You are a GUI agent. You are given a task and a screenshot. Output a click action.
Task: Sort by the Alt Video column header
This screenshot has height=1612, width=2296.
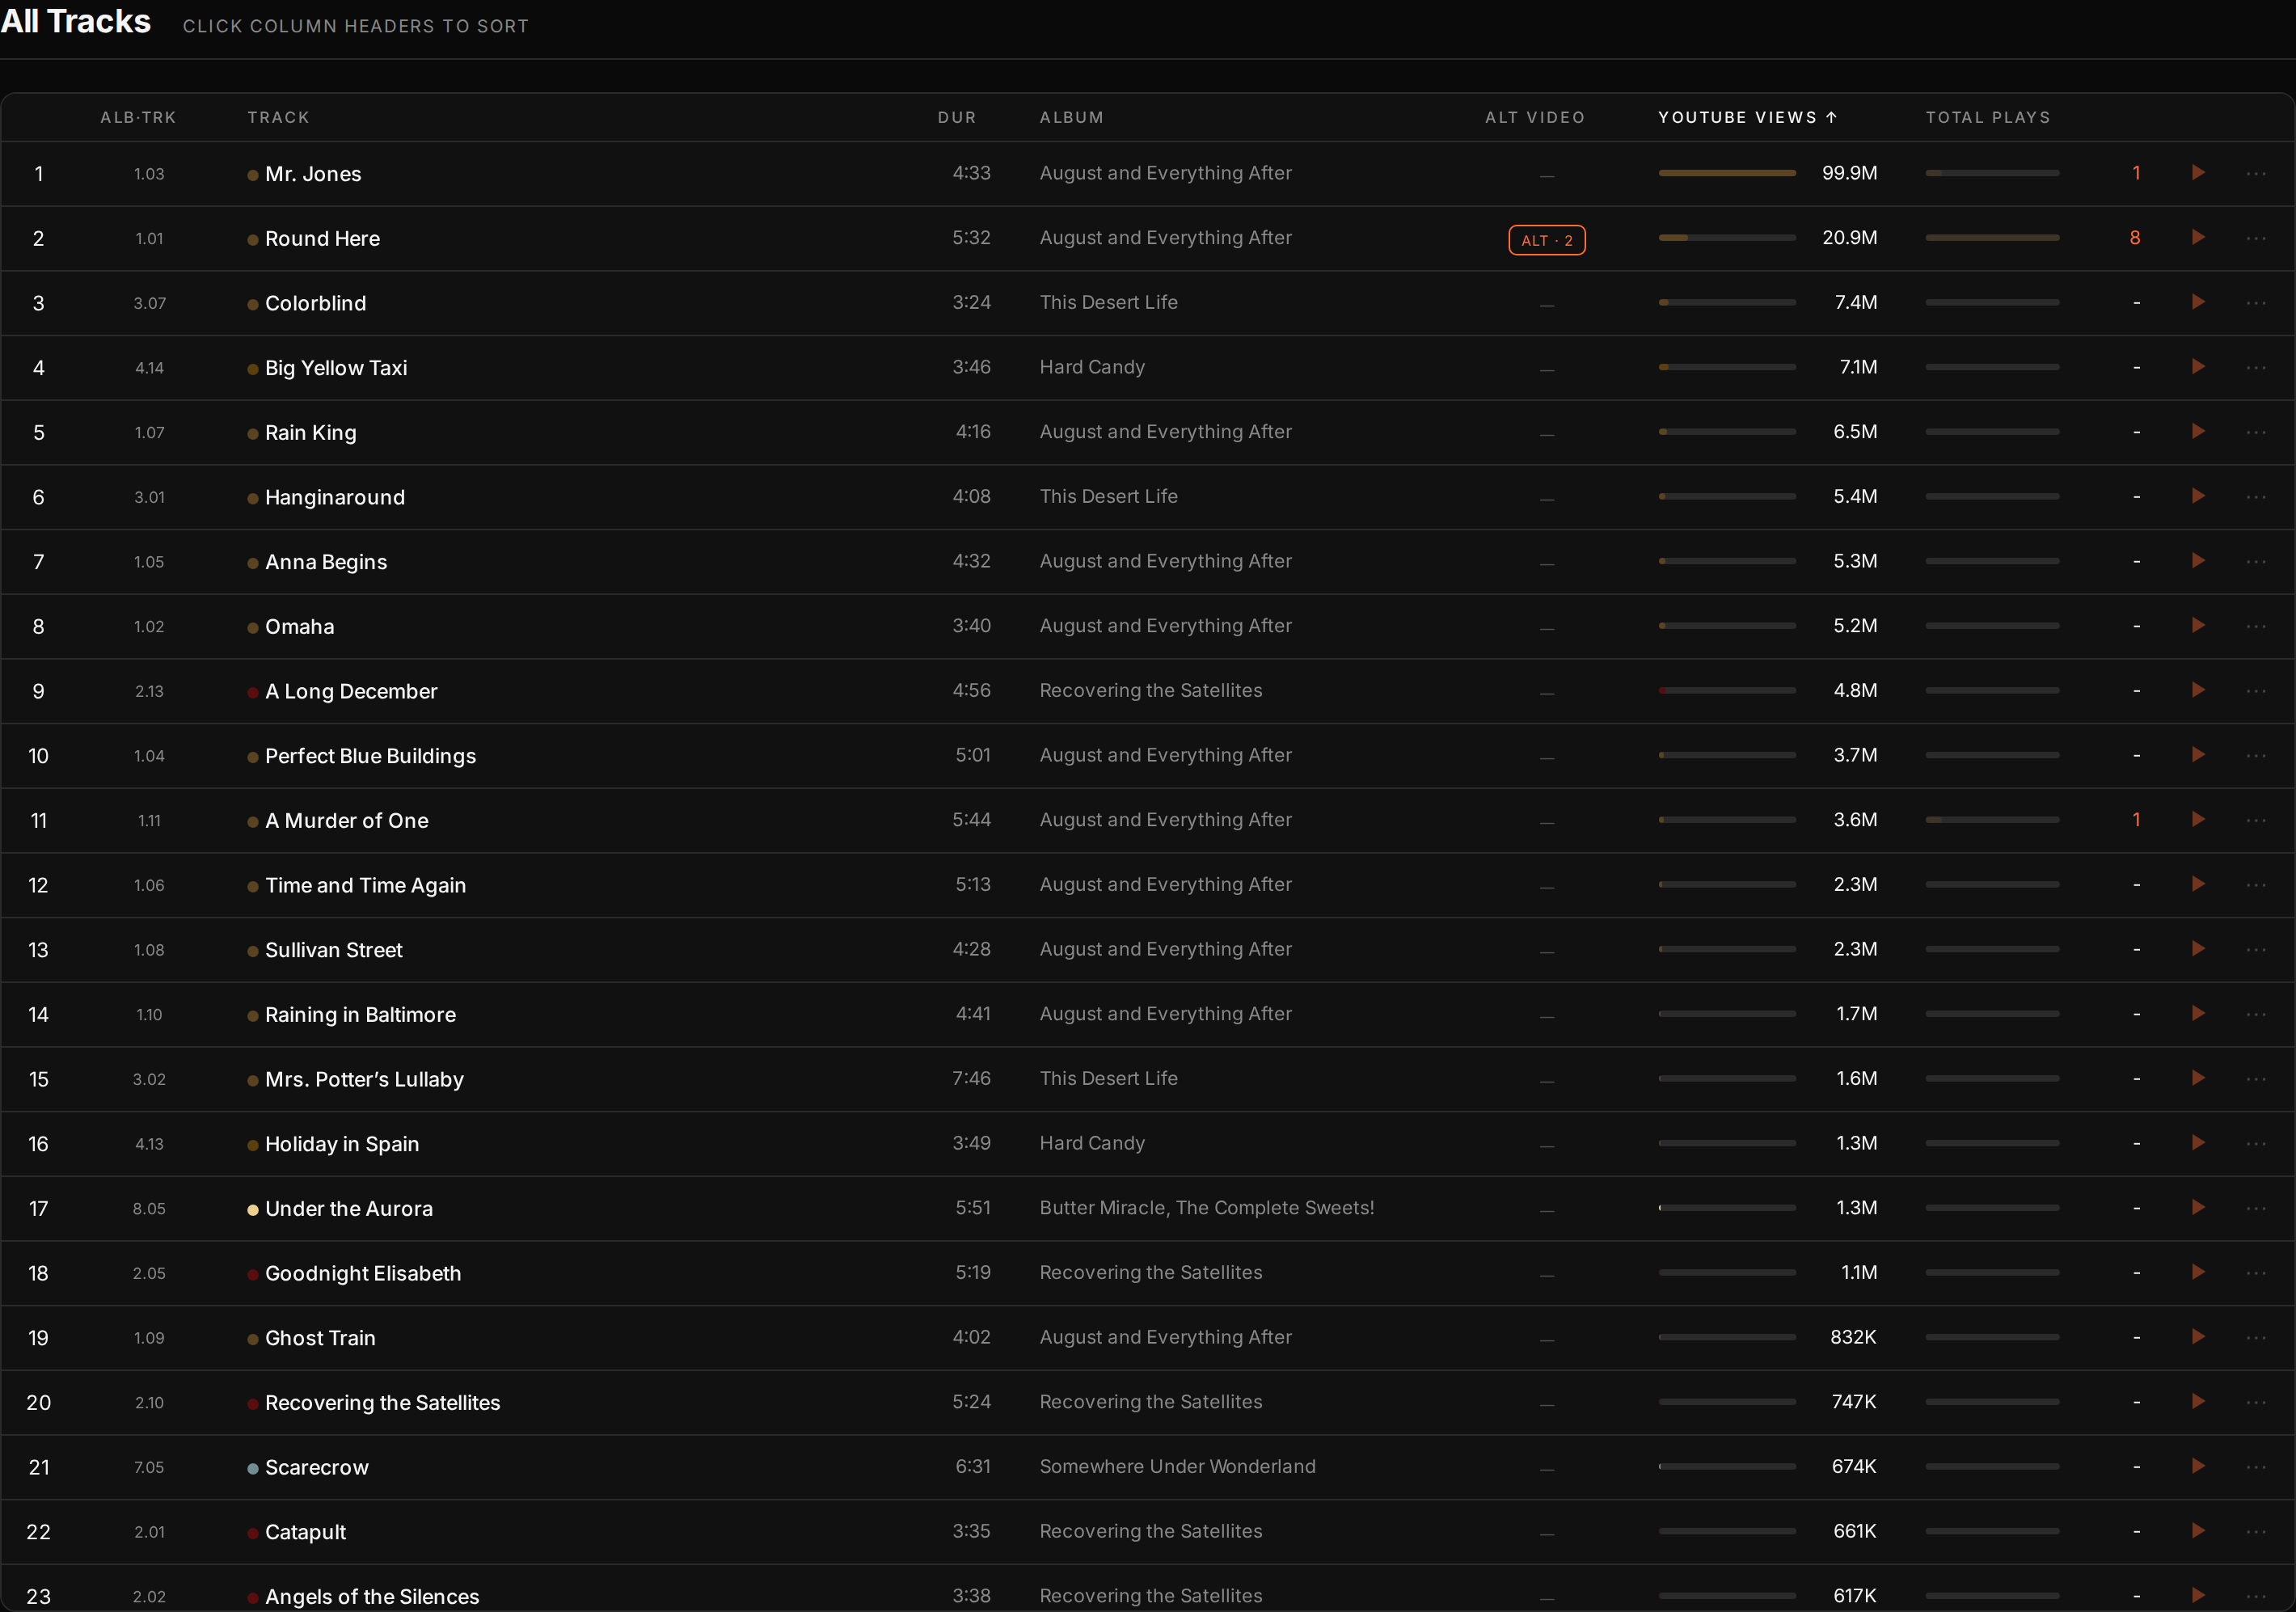point(1535,117)
